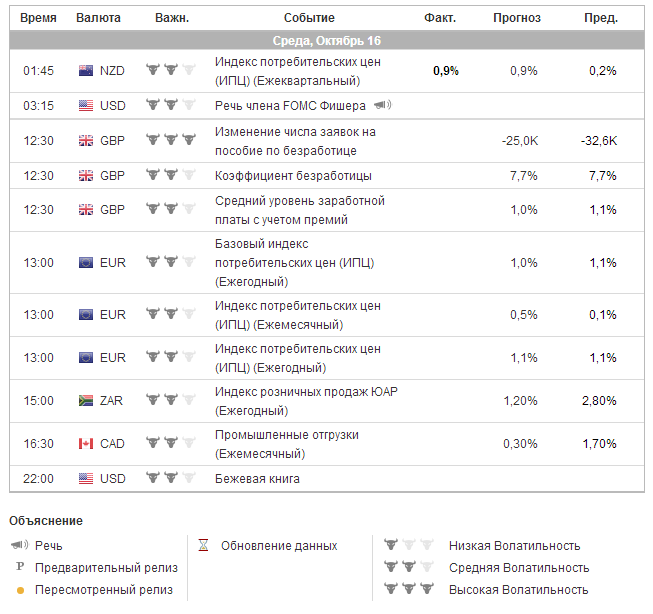Screen dimensions: 653x614
Task: Click the low volatility legend bull icon
Action: (410, 546)
